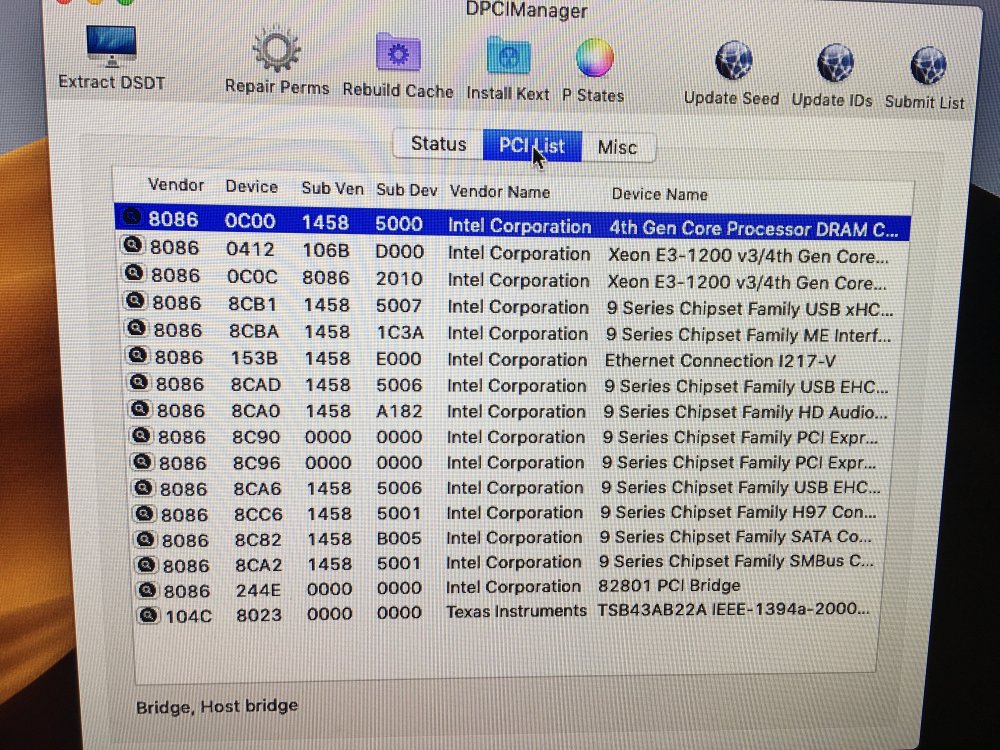Screen dimensions: 1000x750
Task: Sort by the Vendor column header
Action: [x=175, y=185]
